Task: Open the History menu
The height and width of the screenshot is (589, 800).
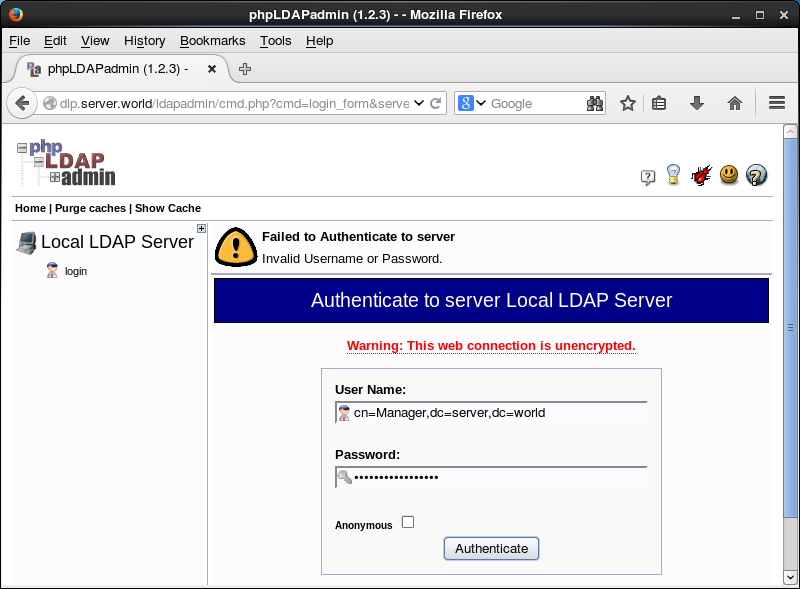Action: (x=144, y=41)
